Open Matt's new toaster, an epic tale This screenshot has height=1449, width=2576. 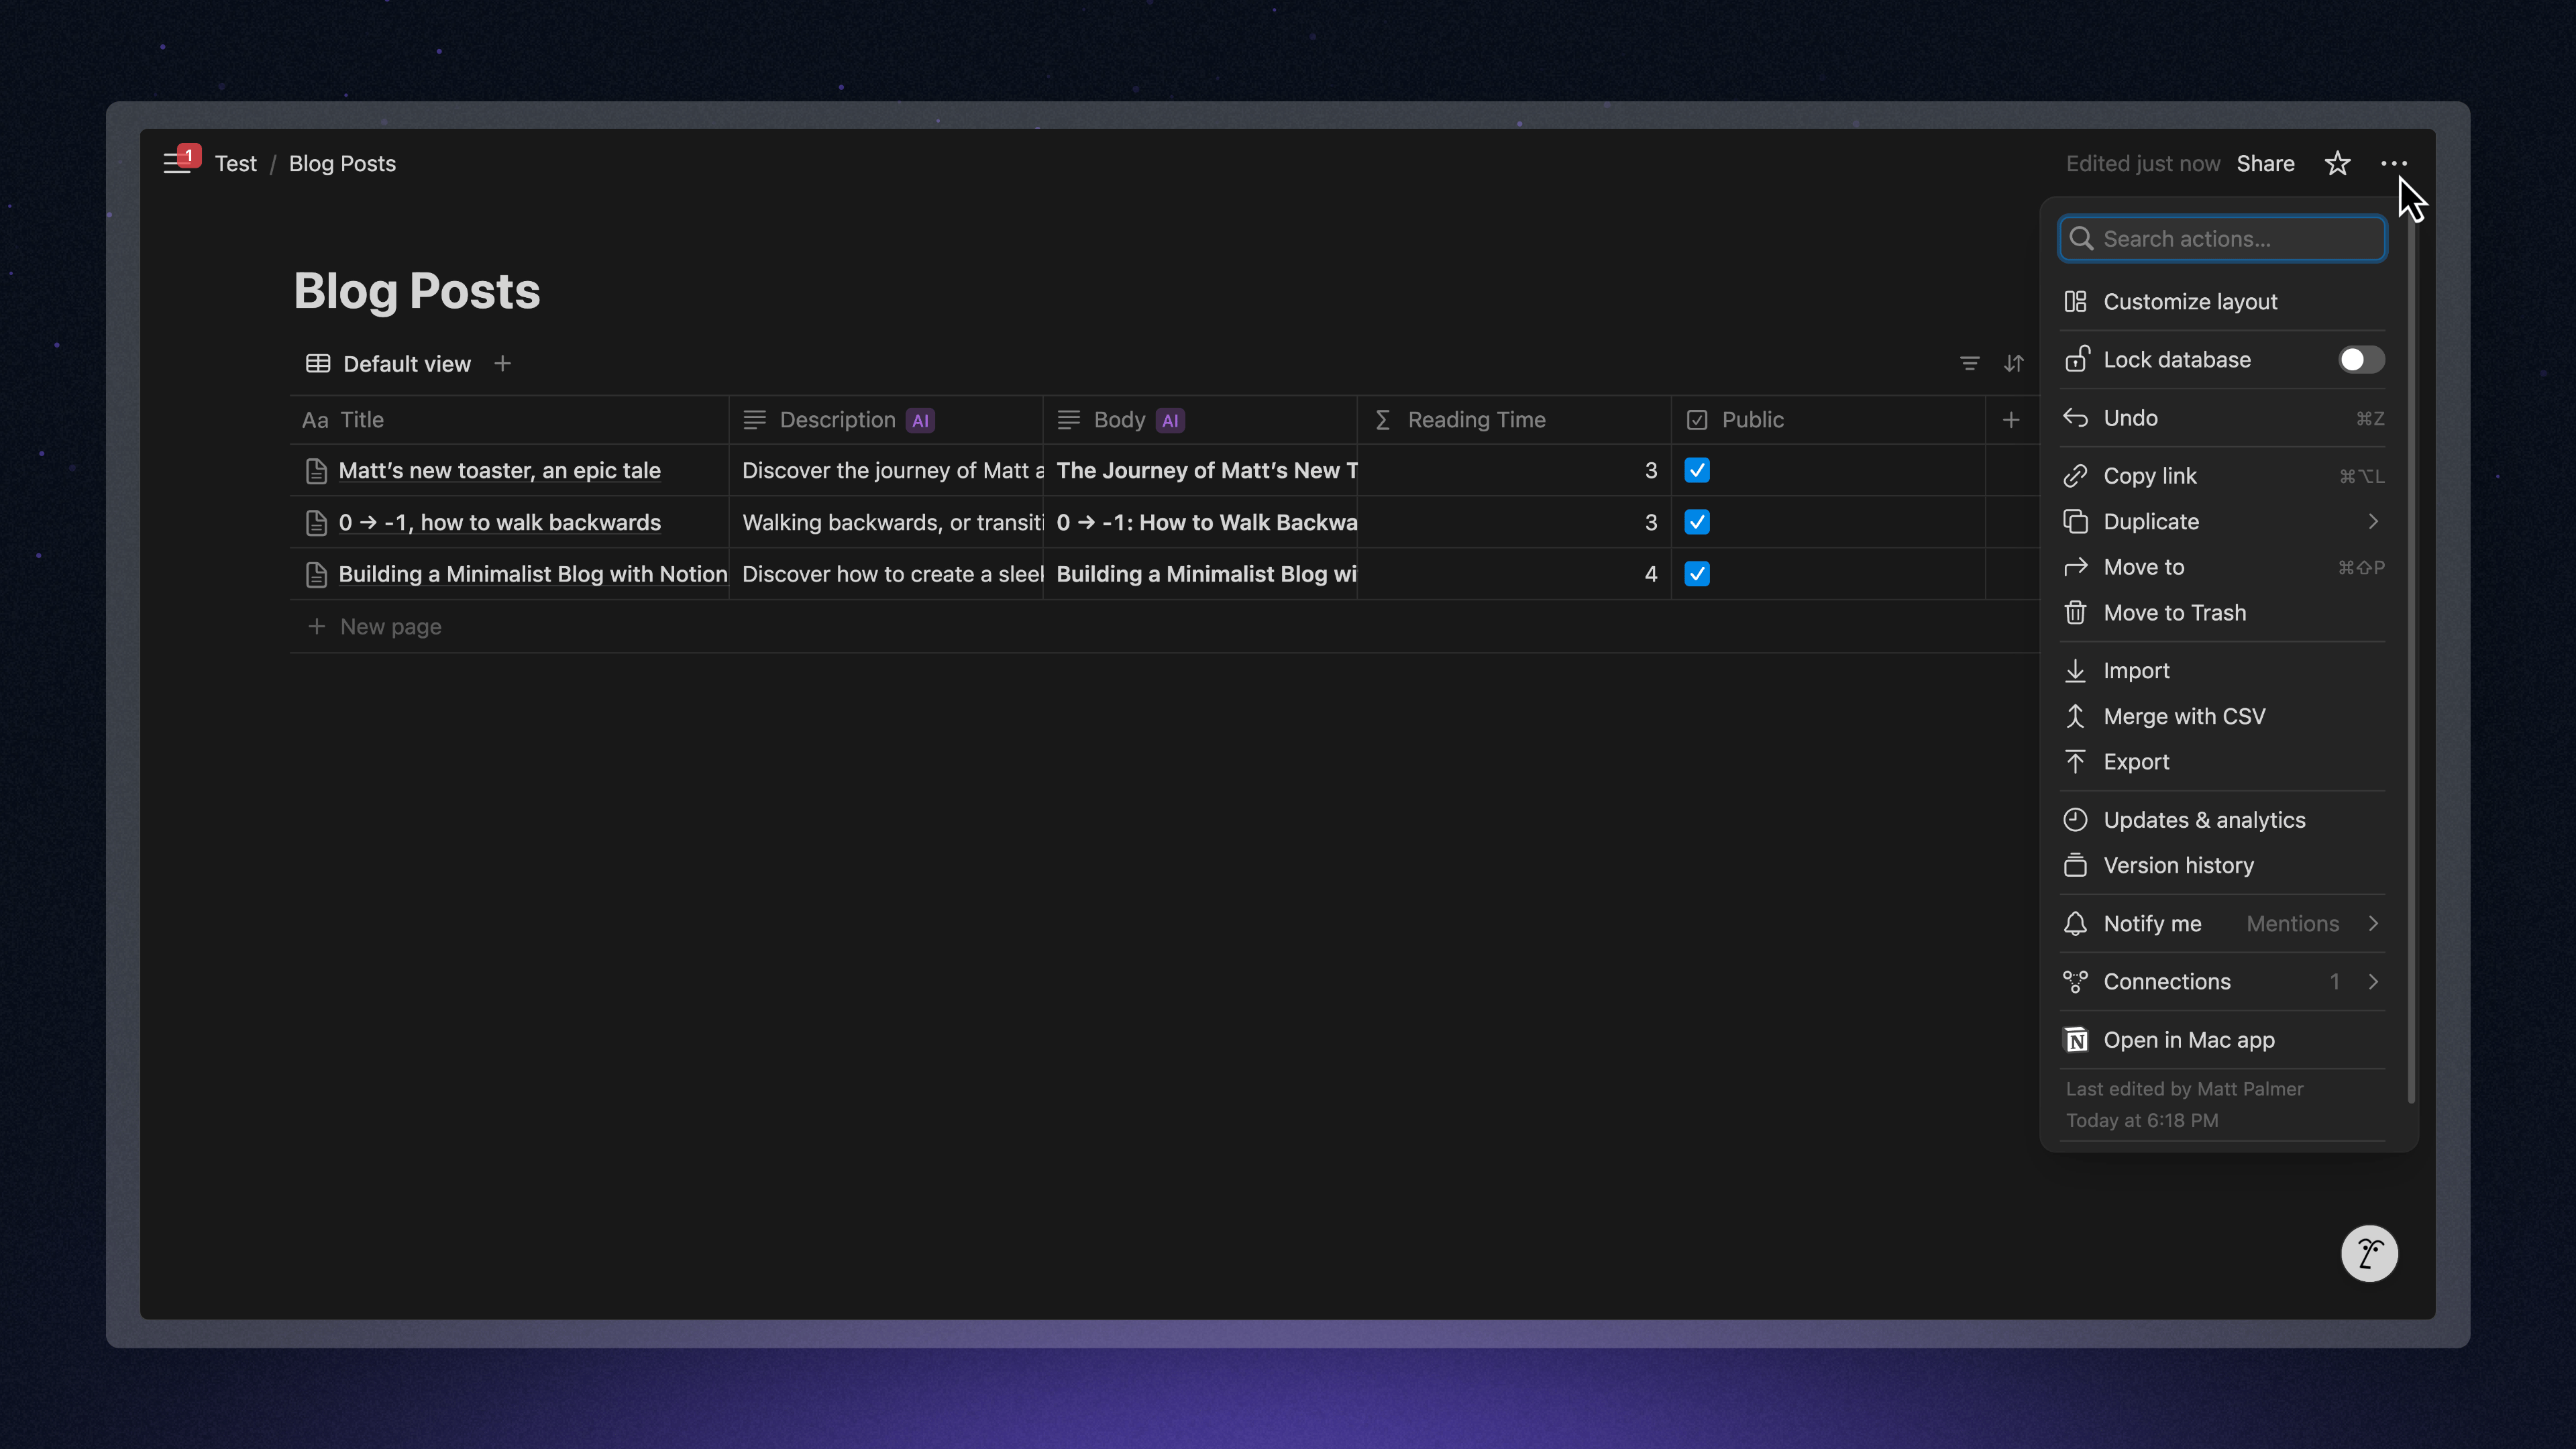(499, 470)
